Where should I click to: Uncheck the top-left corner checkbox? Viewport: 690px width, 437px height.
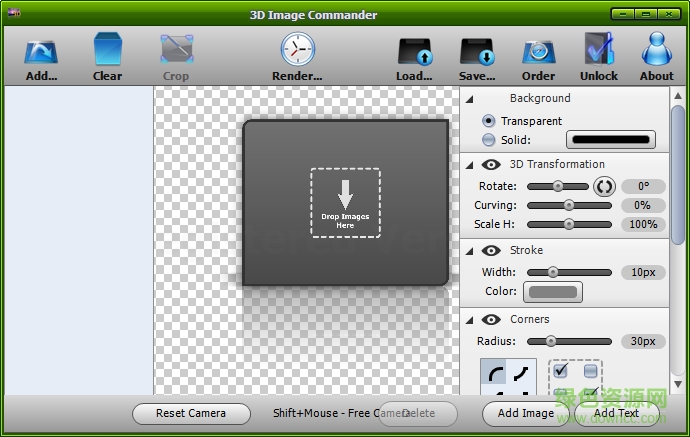[x=561, y=370]
